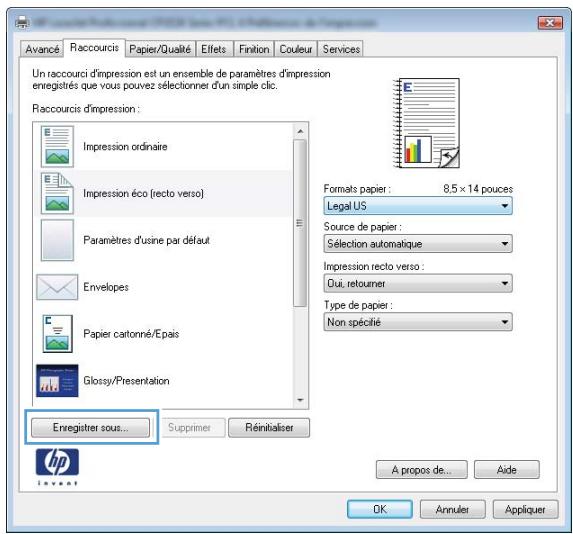Select the Raccourcis tab
The width and height of the screenshot is (573, 534).
point(94,48)
